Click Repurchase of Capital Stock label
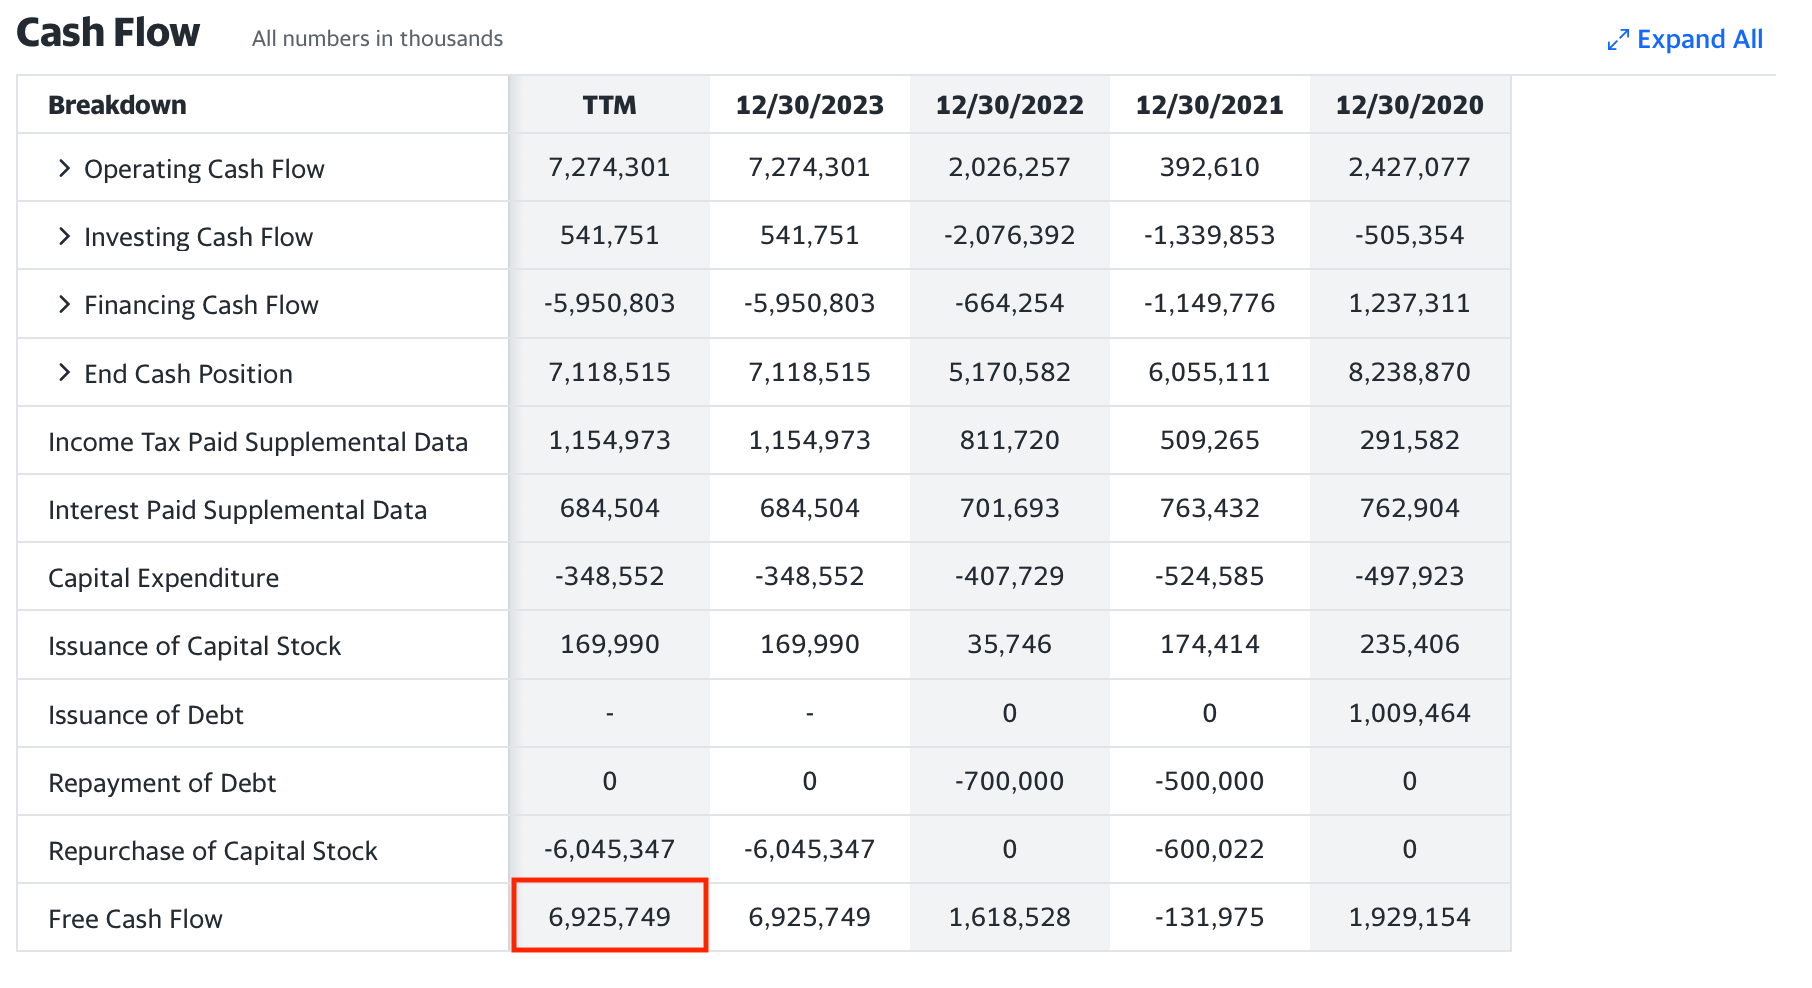The width and height of the screenshot is (1812, 988). (x=212, y=851)
